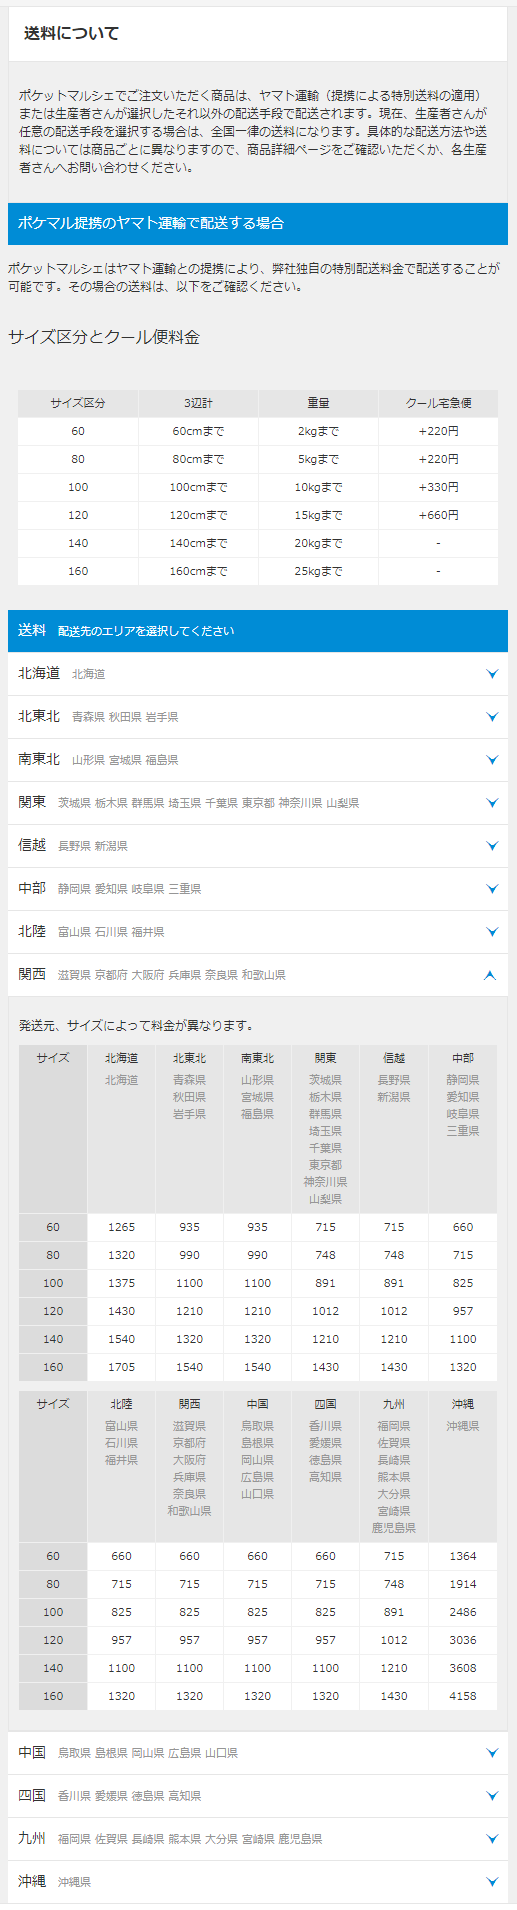Click the 送料 blue section header
517x1910 pixels.
(258, 631)
